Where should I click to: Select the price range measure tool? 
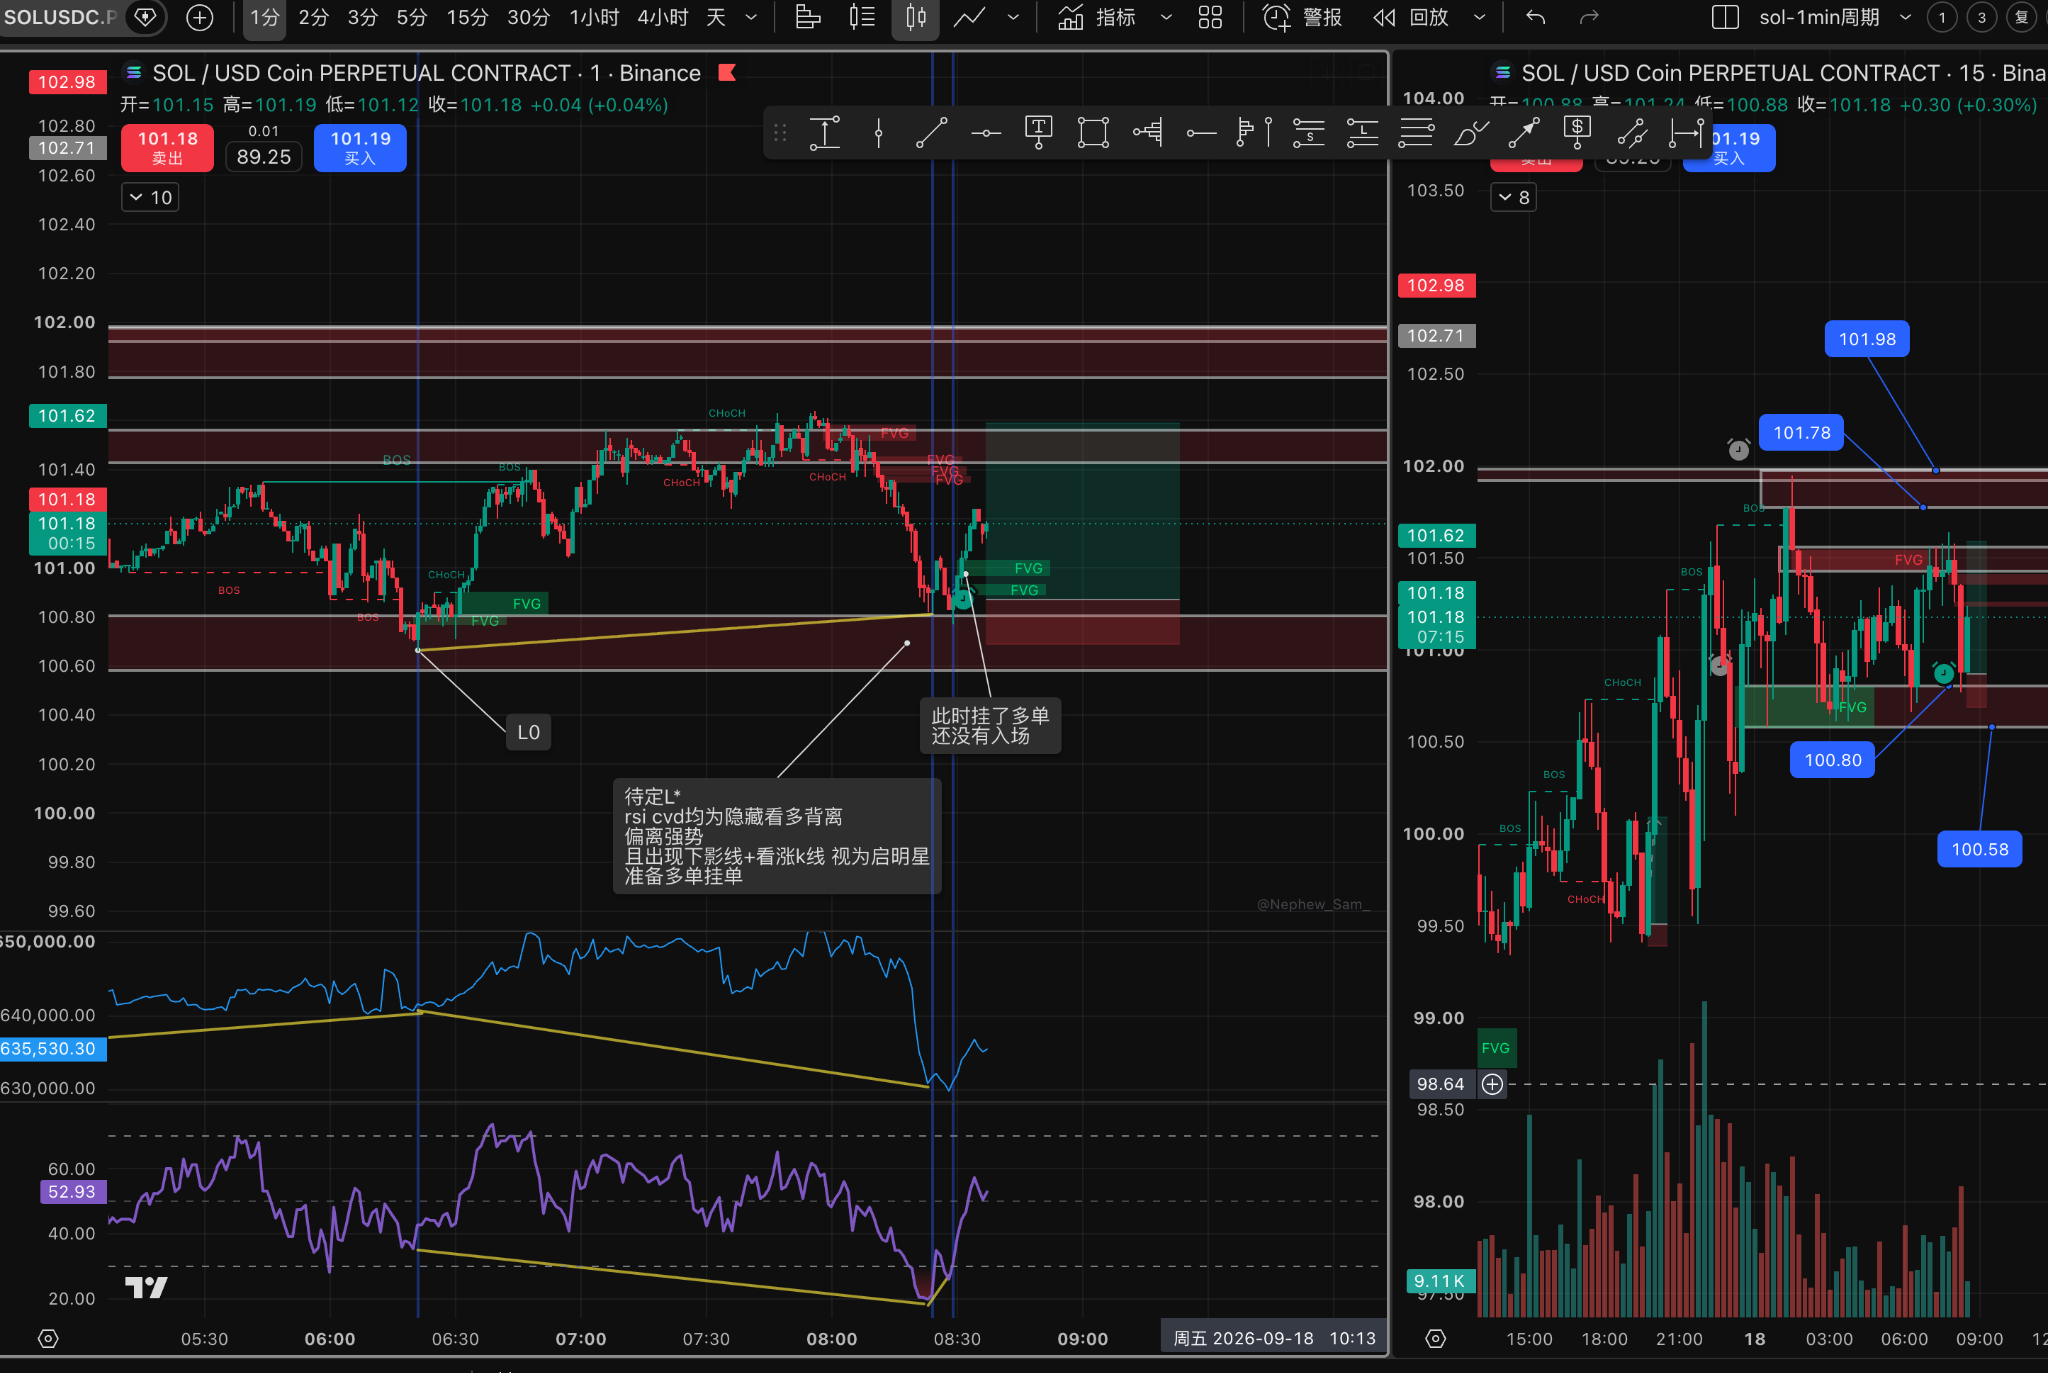(824, 133)
